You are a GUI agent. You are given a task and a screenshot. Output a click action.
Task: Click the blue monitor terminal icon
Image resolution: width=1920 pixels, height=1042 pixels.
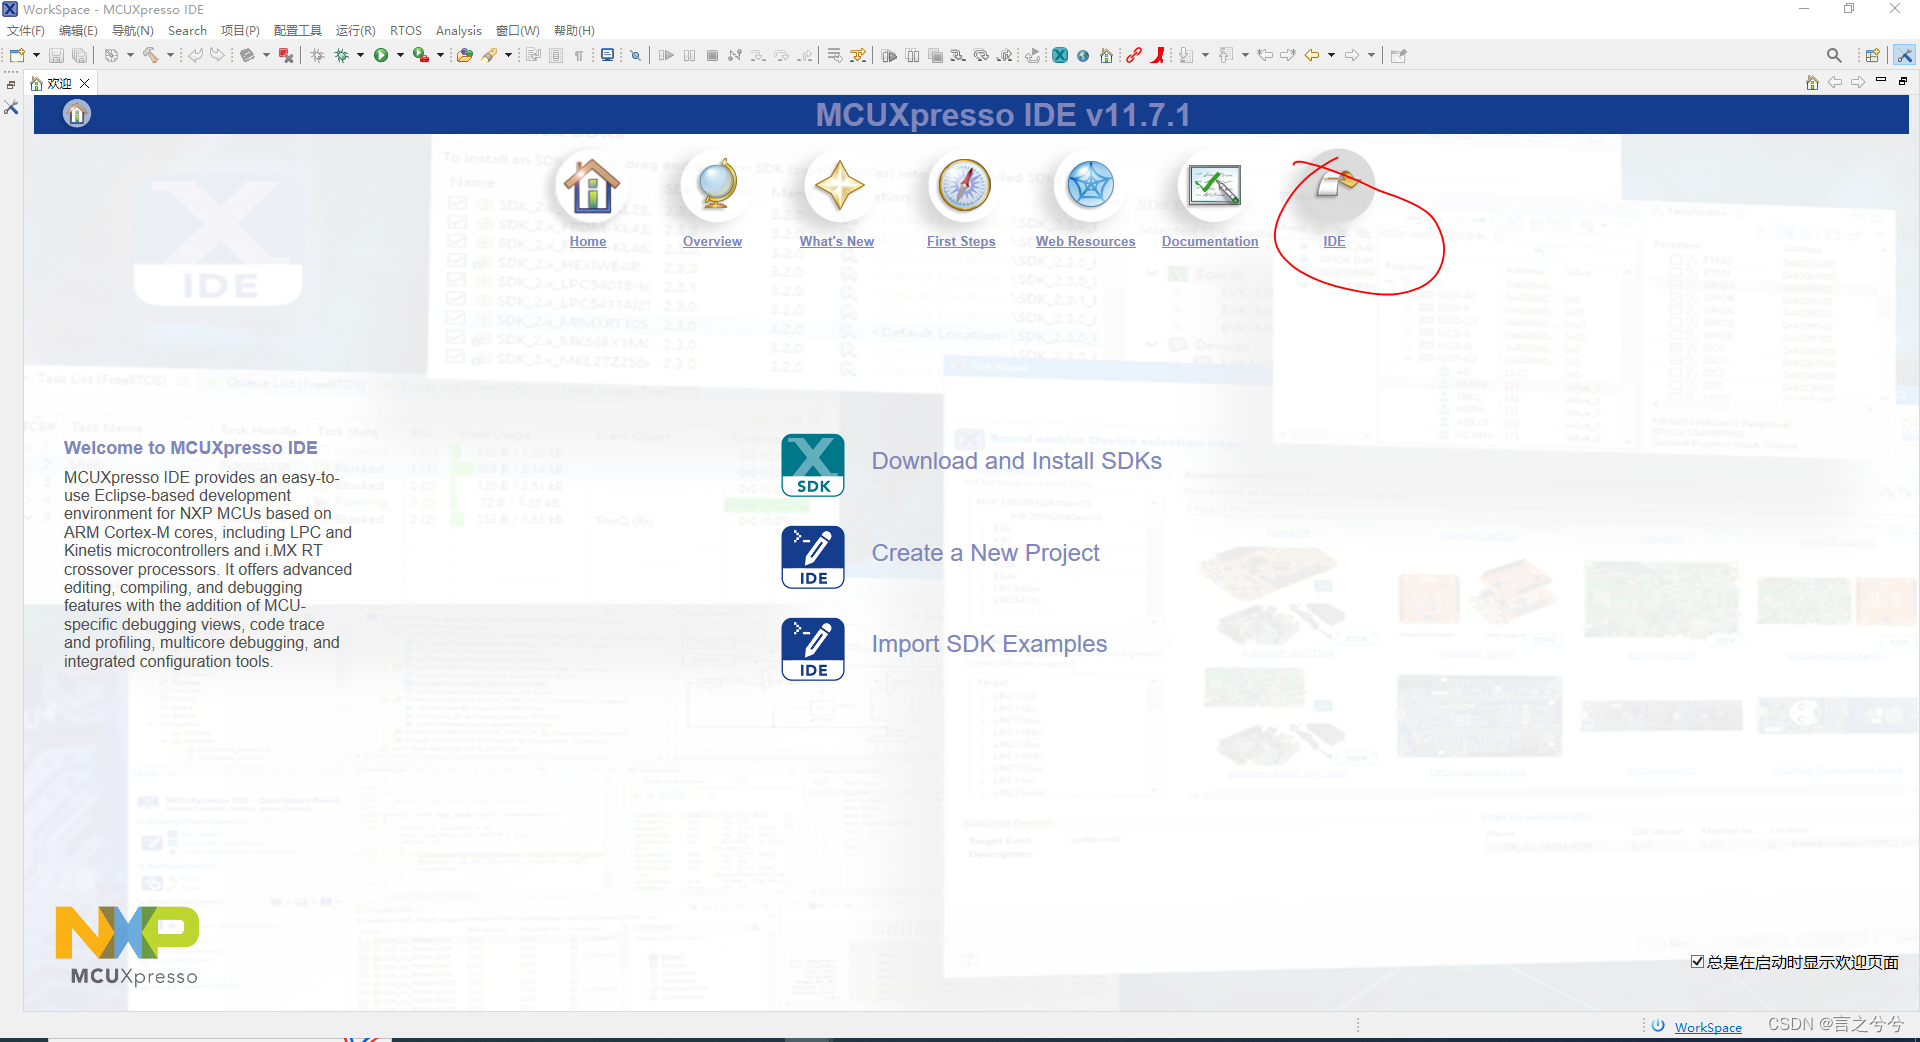click(607, 55)
